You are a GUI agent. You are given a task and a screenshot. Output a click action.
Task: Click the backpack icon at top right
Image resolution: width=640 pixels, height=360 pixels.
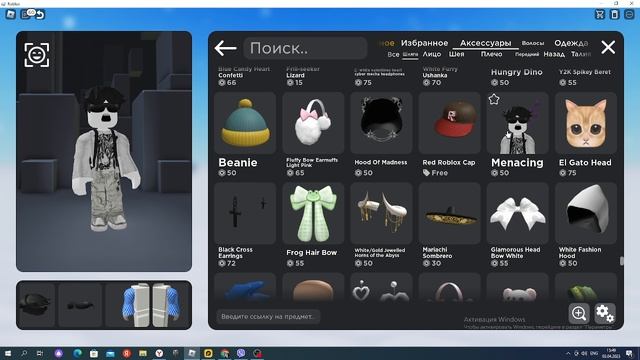tap(614, 14)
